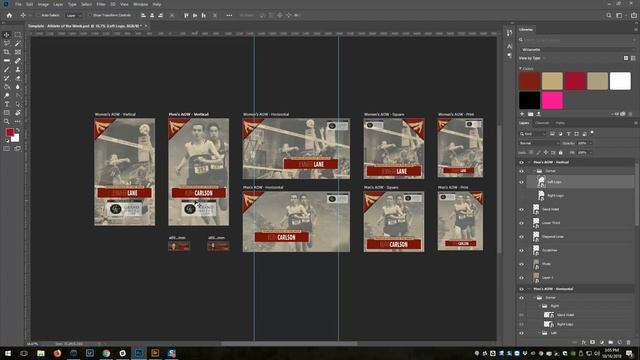
Task: Click the Women's AOW - Vertical artboard label
Action: tap(115, 115)
